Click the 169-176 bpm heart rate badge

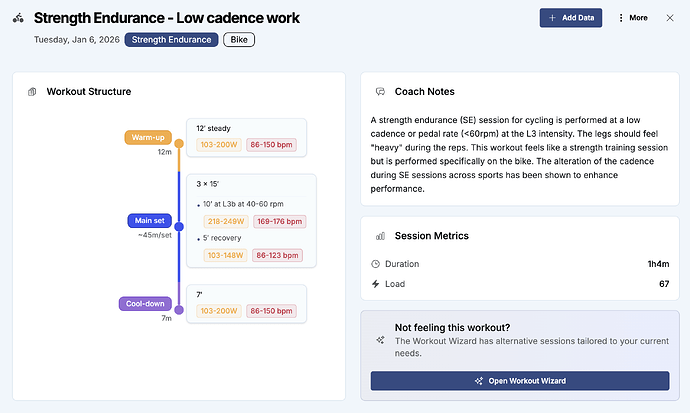pyautogui.click(x=281, y=221)
